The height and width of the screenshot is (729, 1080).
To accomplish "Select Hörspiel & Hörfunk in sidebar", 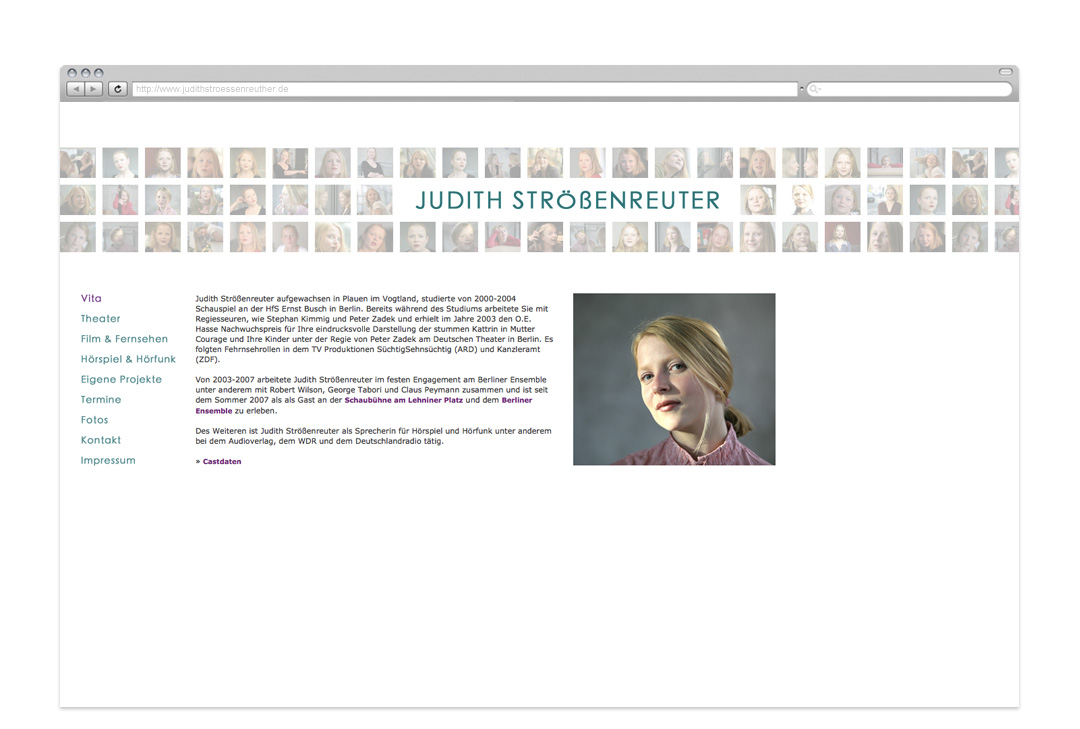I will coord(128,359).
